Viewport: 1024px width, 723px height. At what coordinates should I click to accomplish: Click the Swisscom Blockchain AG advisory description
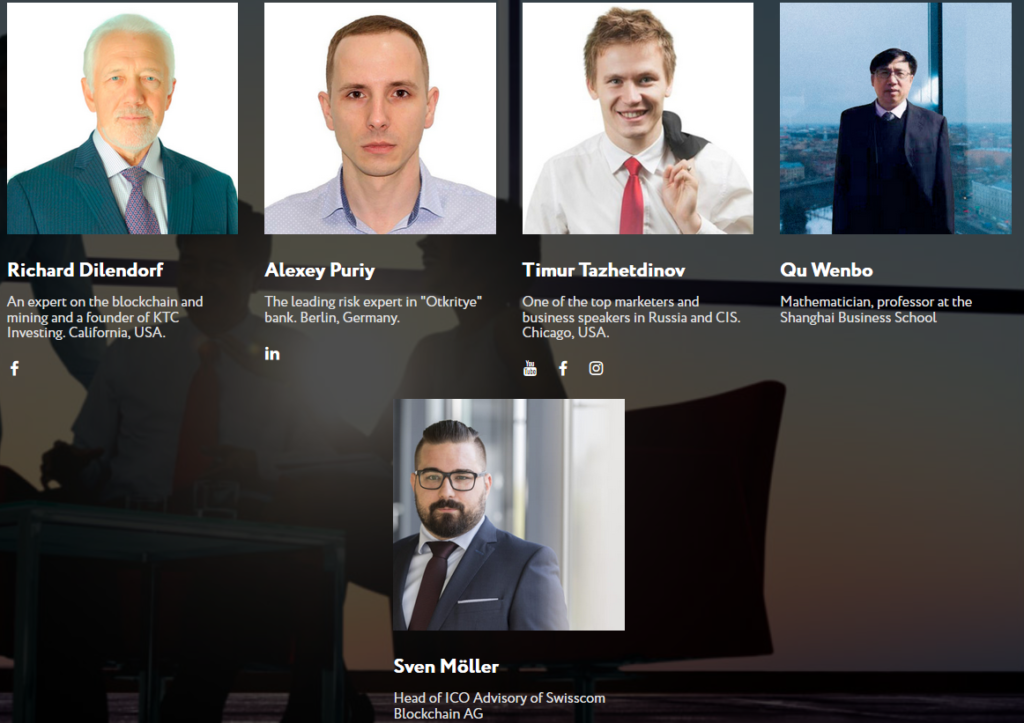[500, 705]
